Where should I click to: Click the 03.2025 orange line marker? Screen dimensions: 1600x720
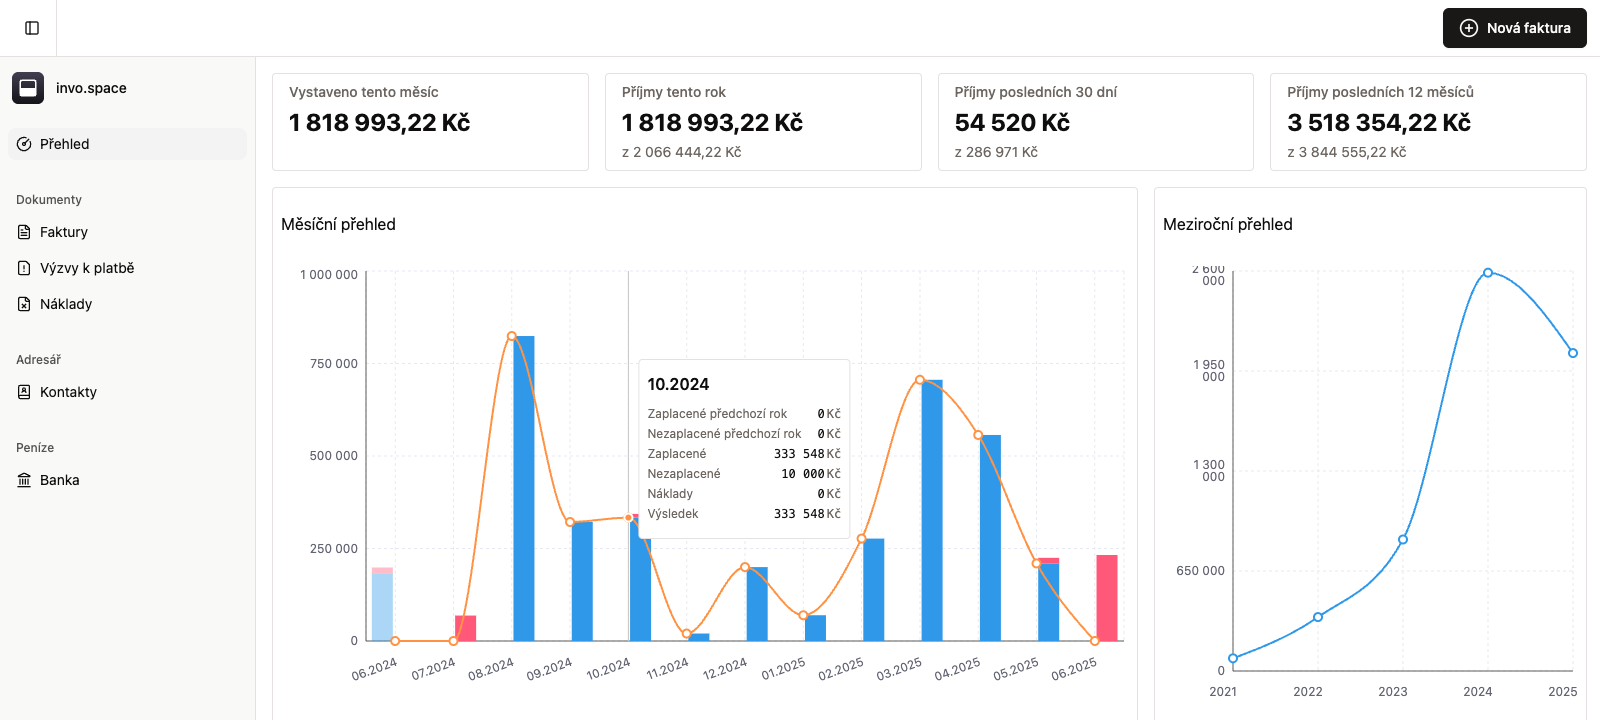(x=920, y=380)
